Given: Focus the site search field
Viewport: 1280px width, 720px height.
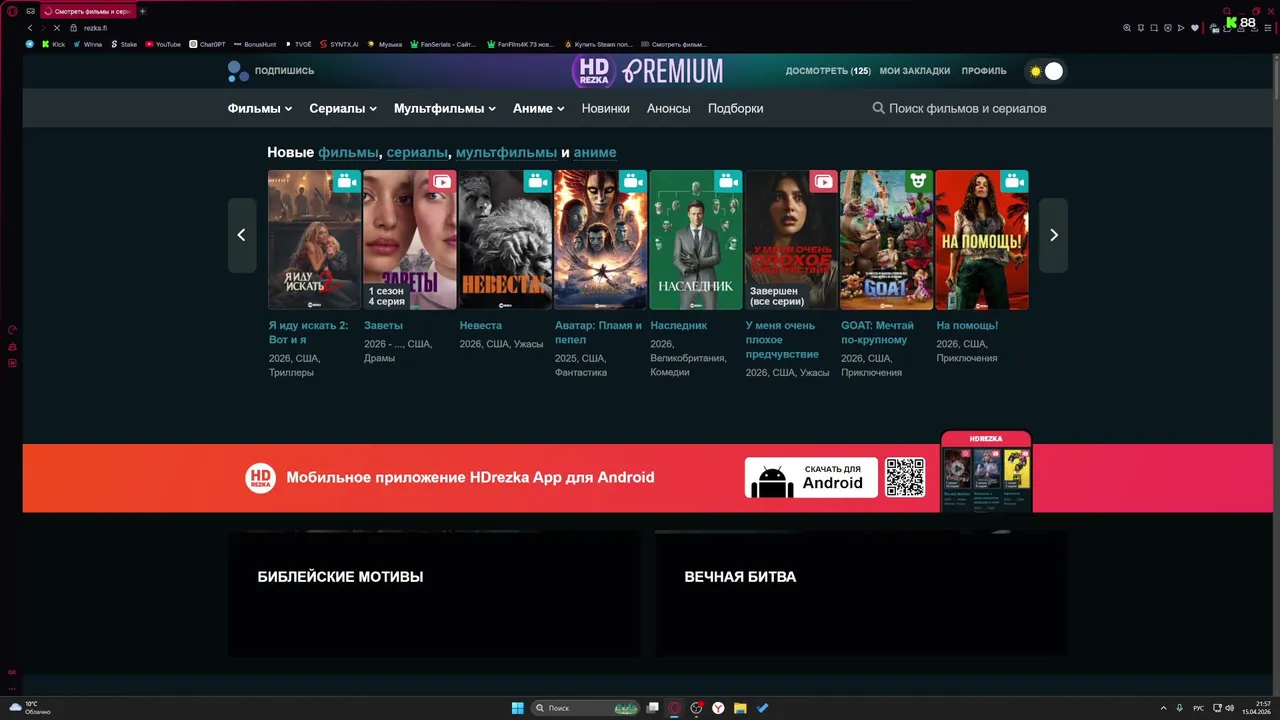Looking at the screenshot, I should point(967,108).
